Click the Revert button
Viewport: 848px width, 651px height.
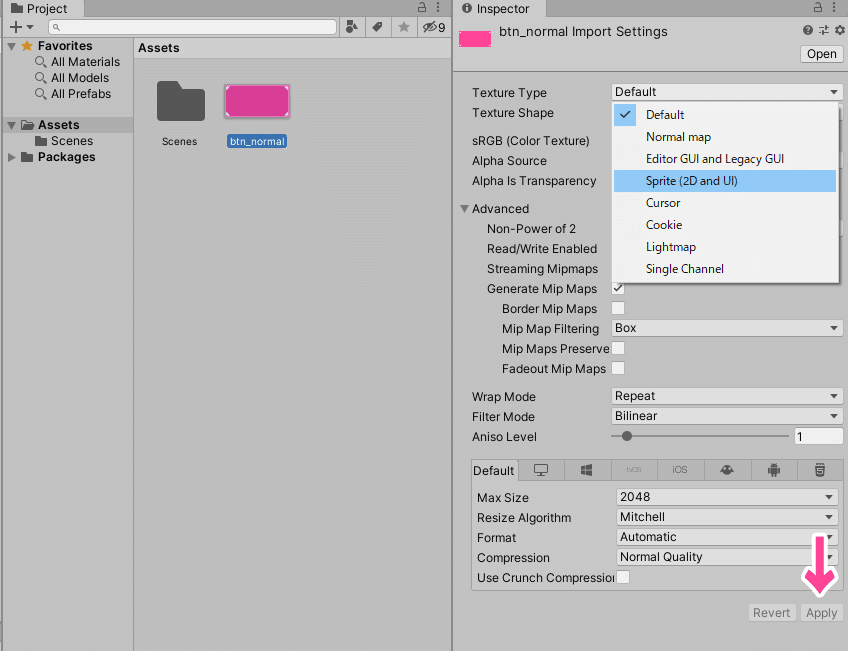(x=772, y=613)
